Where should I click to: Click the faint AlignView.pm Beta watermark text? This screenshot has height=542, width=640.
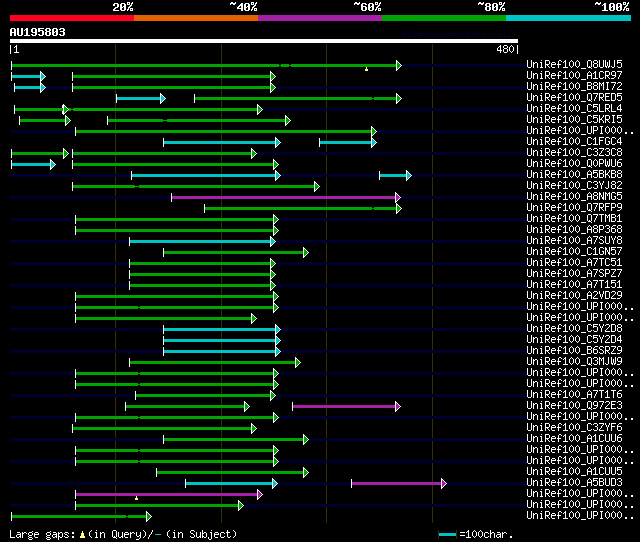point(459,34)
